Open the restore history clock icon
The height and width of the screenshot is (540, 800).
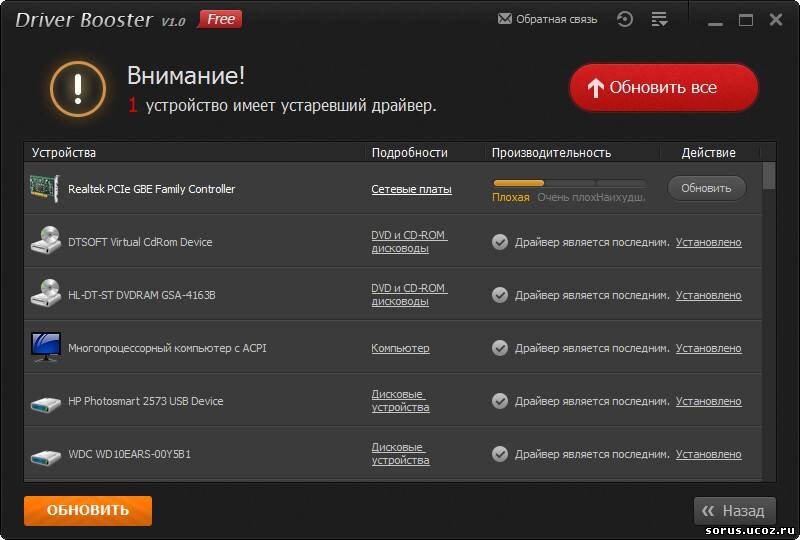[x=624, y=19]
